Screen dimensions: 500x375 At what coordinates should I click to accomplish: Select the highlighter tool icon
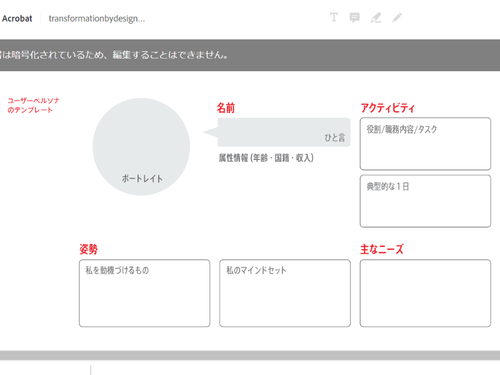(376, 17)
